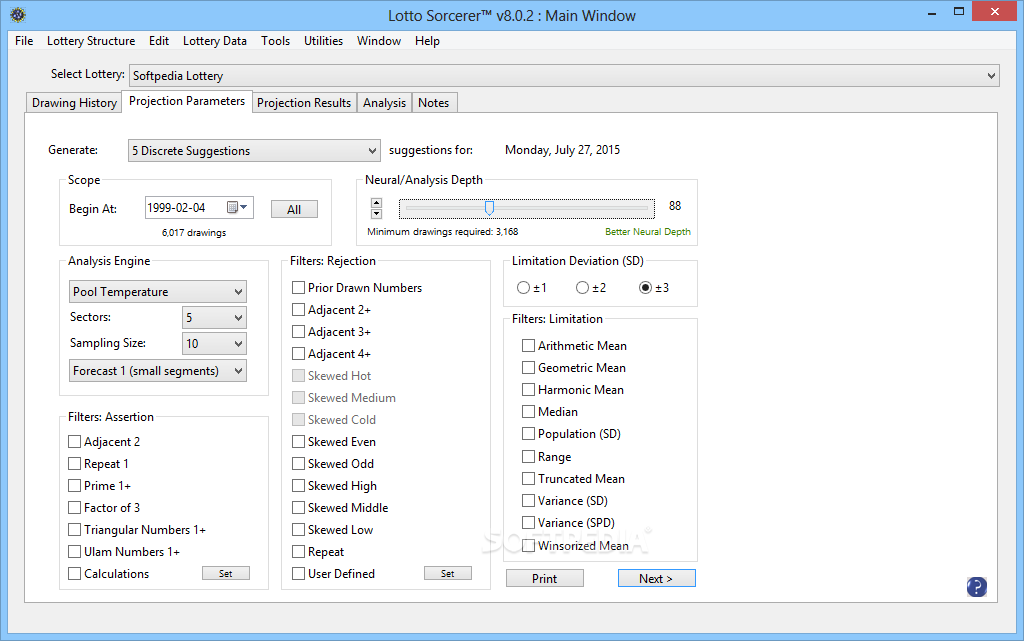Check the Repeat rejection checkbox
Image resolution: width=1024 pixels, height=641 pixels.
click(x=298, y=552)
